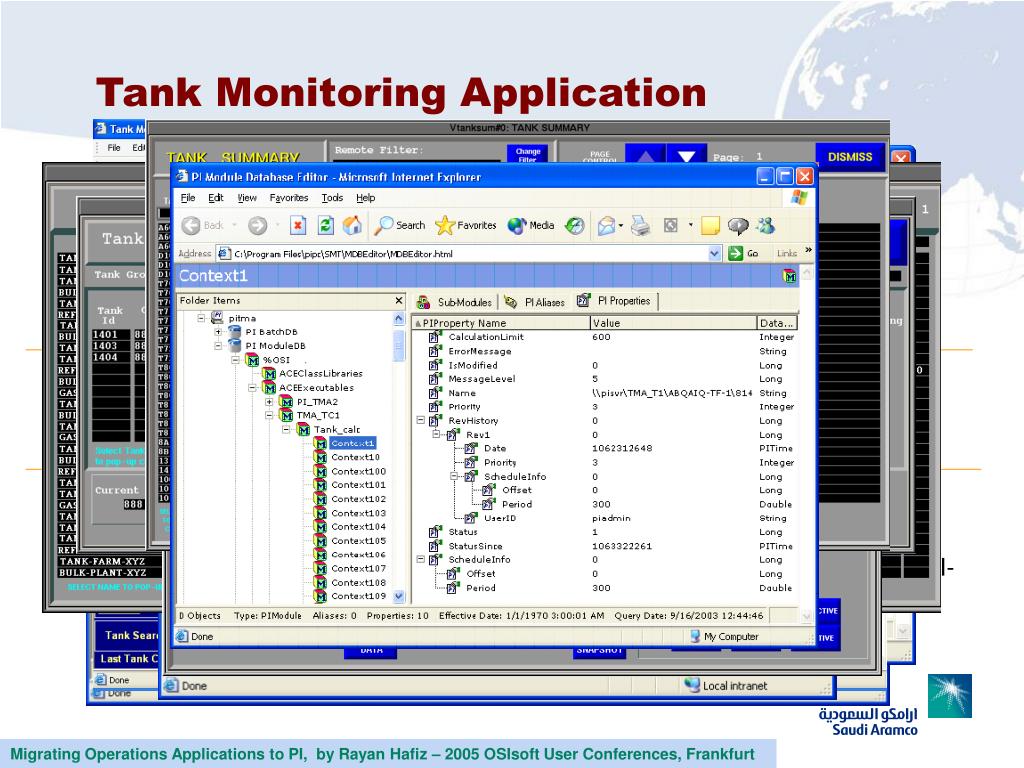Click the page down arrow in Tank Summary
Image resolution: width=1024 pixels, height=768 pixels.
pyautogui.click(x=686, y=155)
